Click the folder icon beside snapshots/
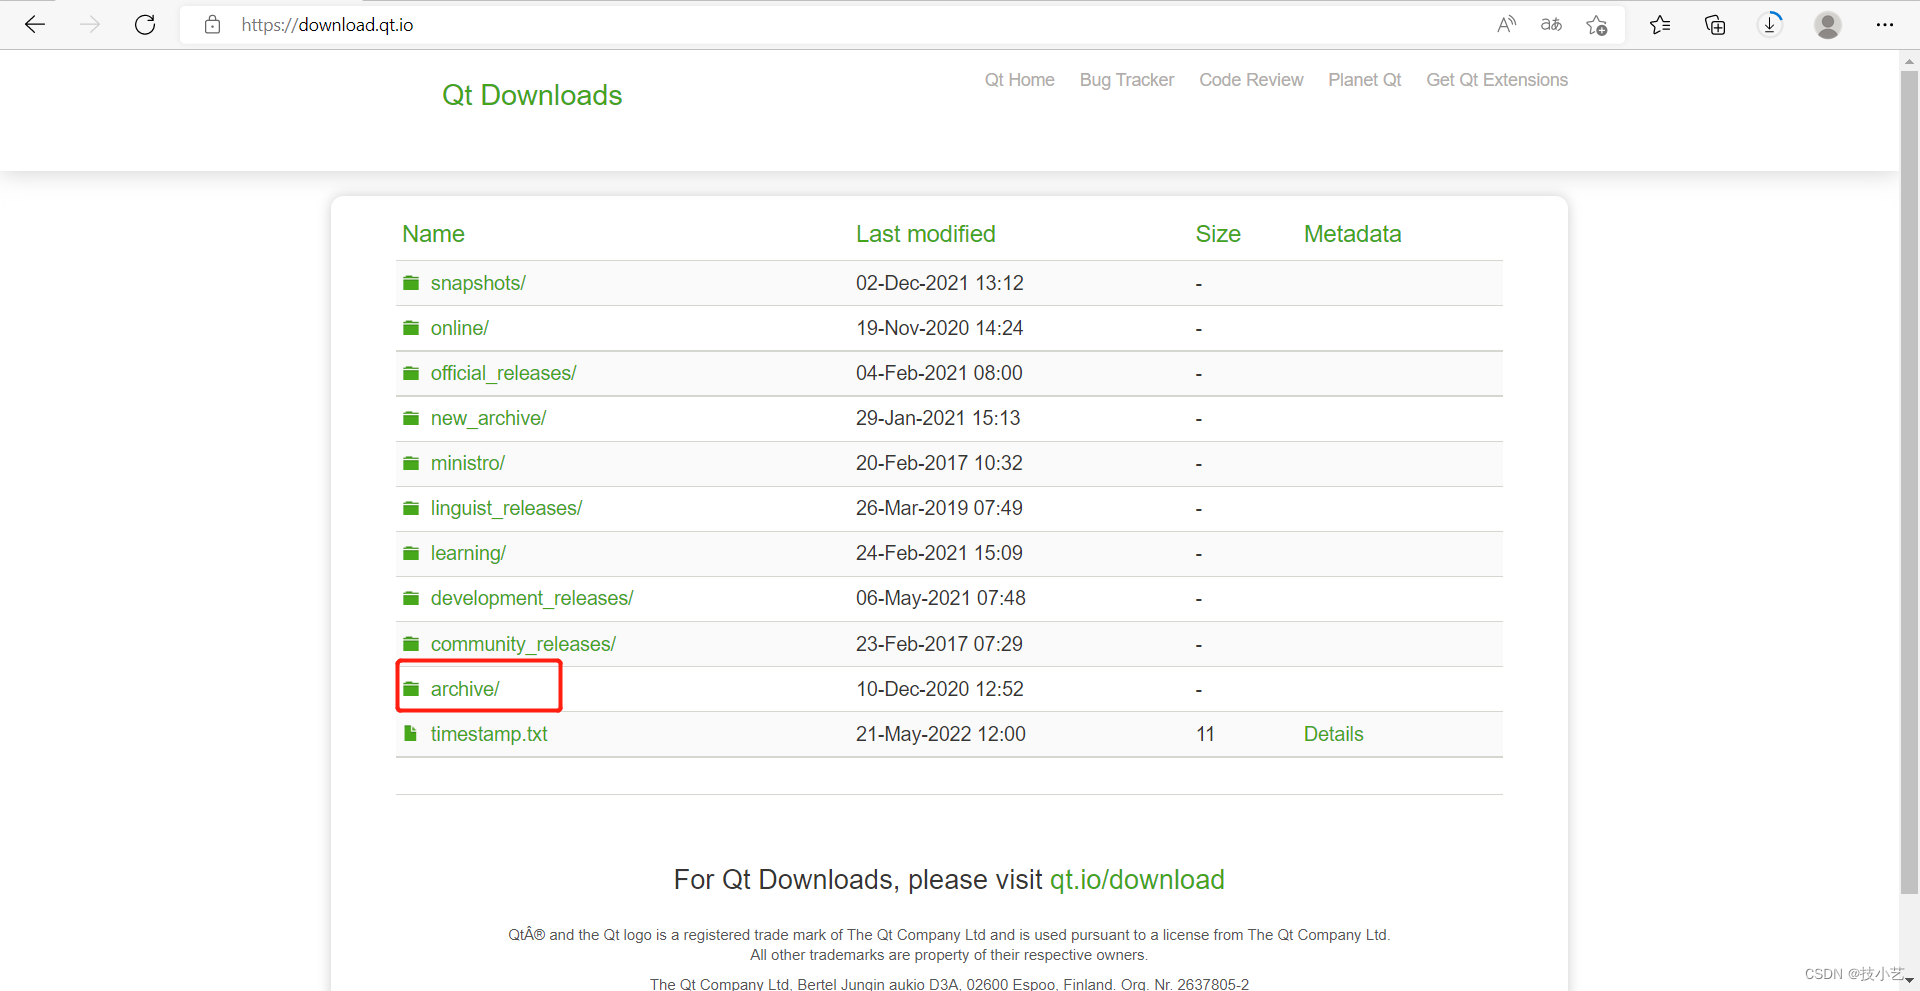 click(x=411, y=283)
